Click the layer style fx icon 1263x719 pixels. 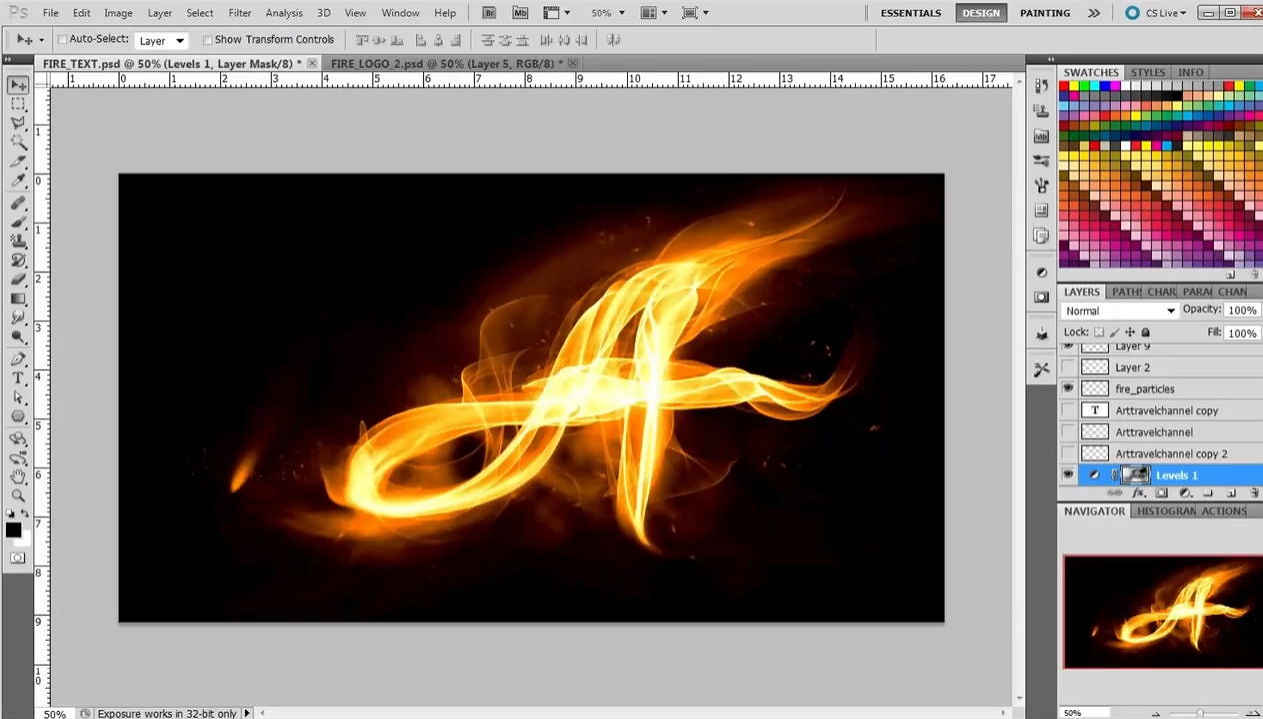click(1137, 494)
